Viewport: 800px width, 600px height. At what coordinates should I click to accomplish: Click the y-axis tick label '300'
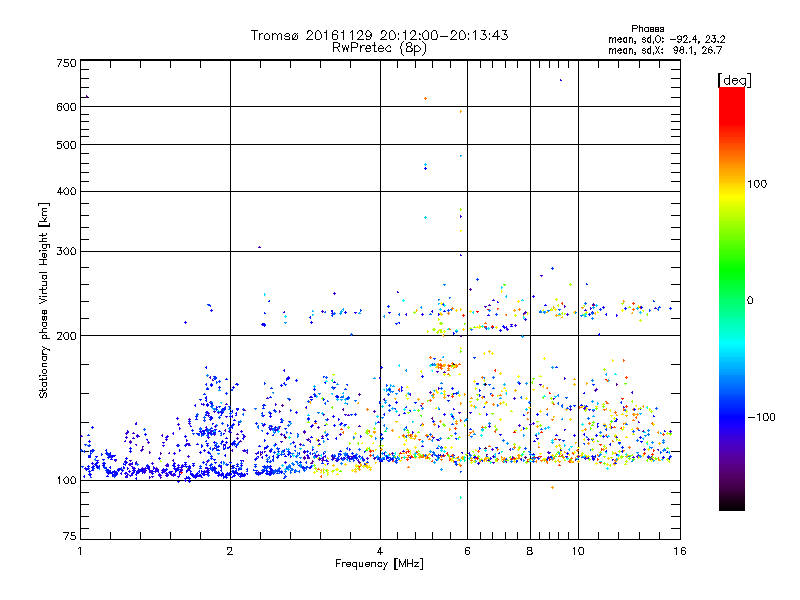(66, 252)
